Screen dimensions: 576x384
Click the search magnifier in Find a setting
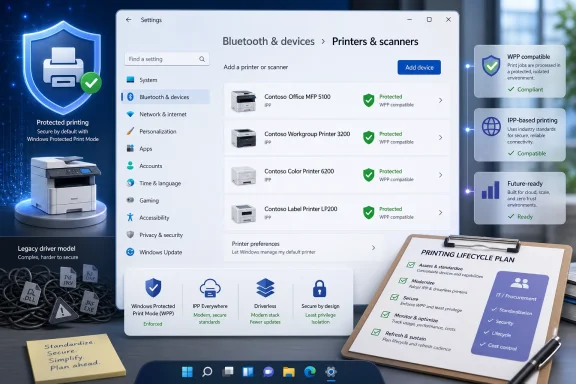(202, 59)
